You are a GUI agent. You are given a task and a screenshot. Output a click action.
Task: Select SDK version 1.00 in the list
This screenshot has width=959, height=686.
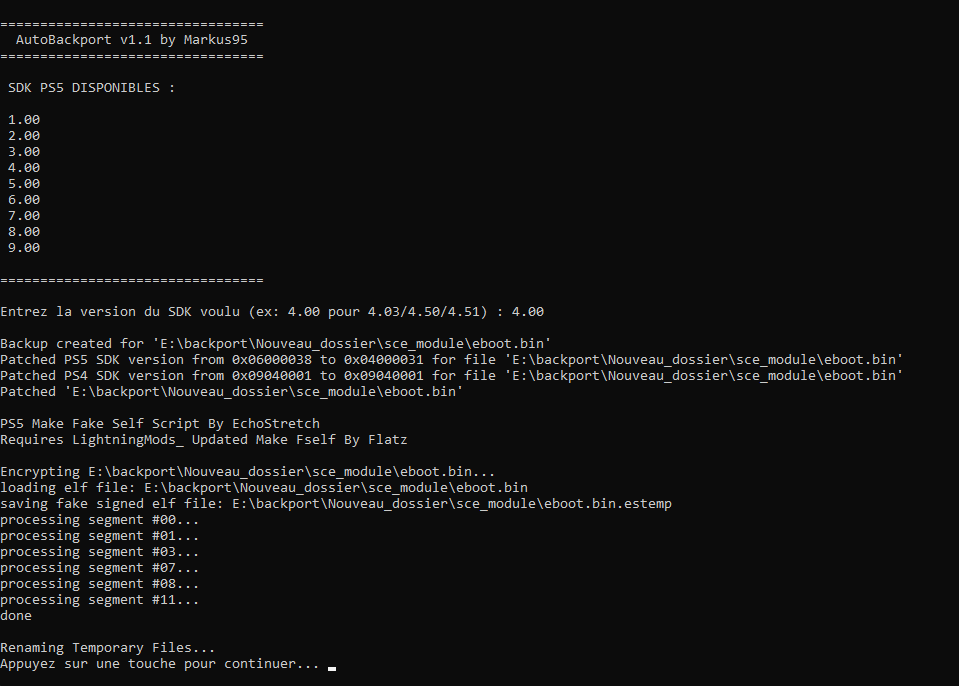coord(24,120)
